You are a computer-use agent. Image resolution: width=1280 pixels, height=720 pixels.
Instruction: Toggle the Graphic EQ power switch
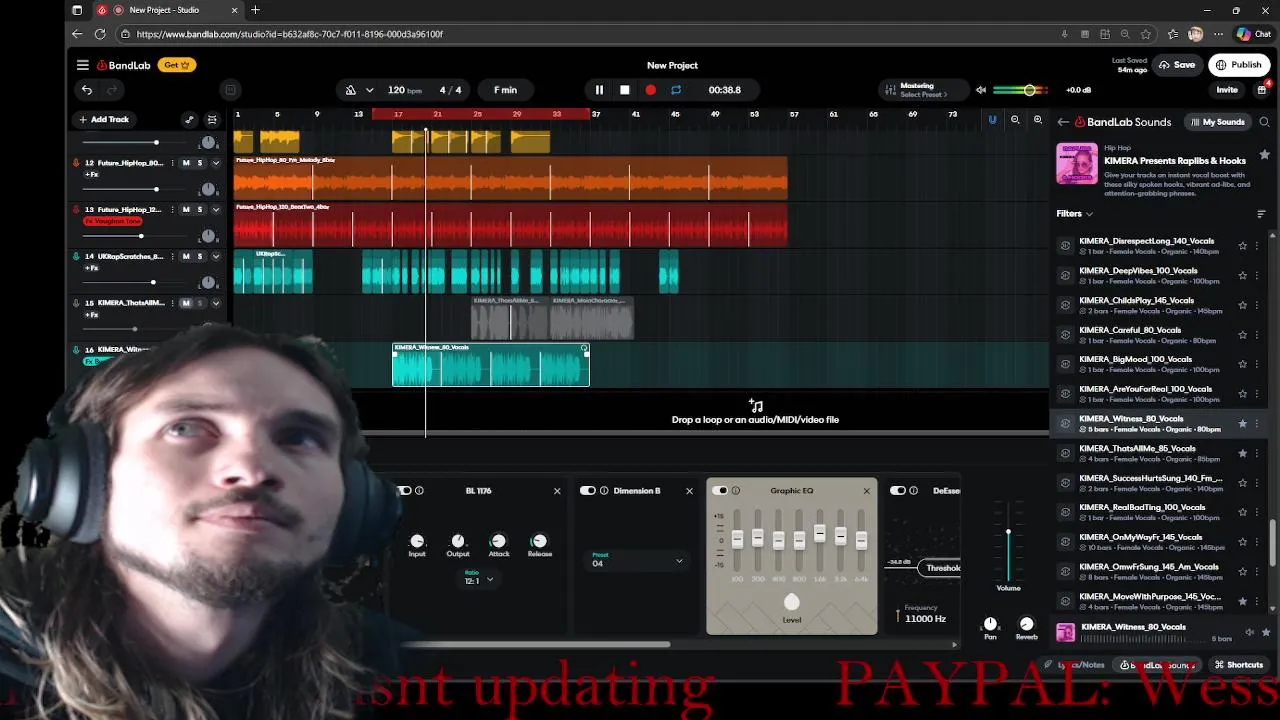pos(720,491)
